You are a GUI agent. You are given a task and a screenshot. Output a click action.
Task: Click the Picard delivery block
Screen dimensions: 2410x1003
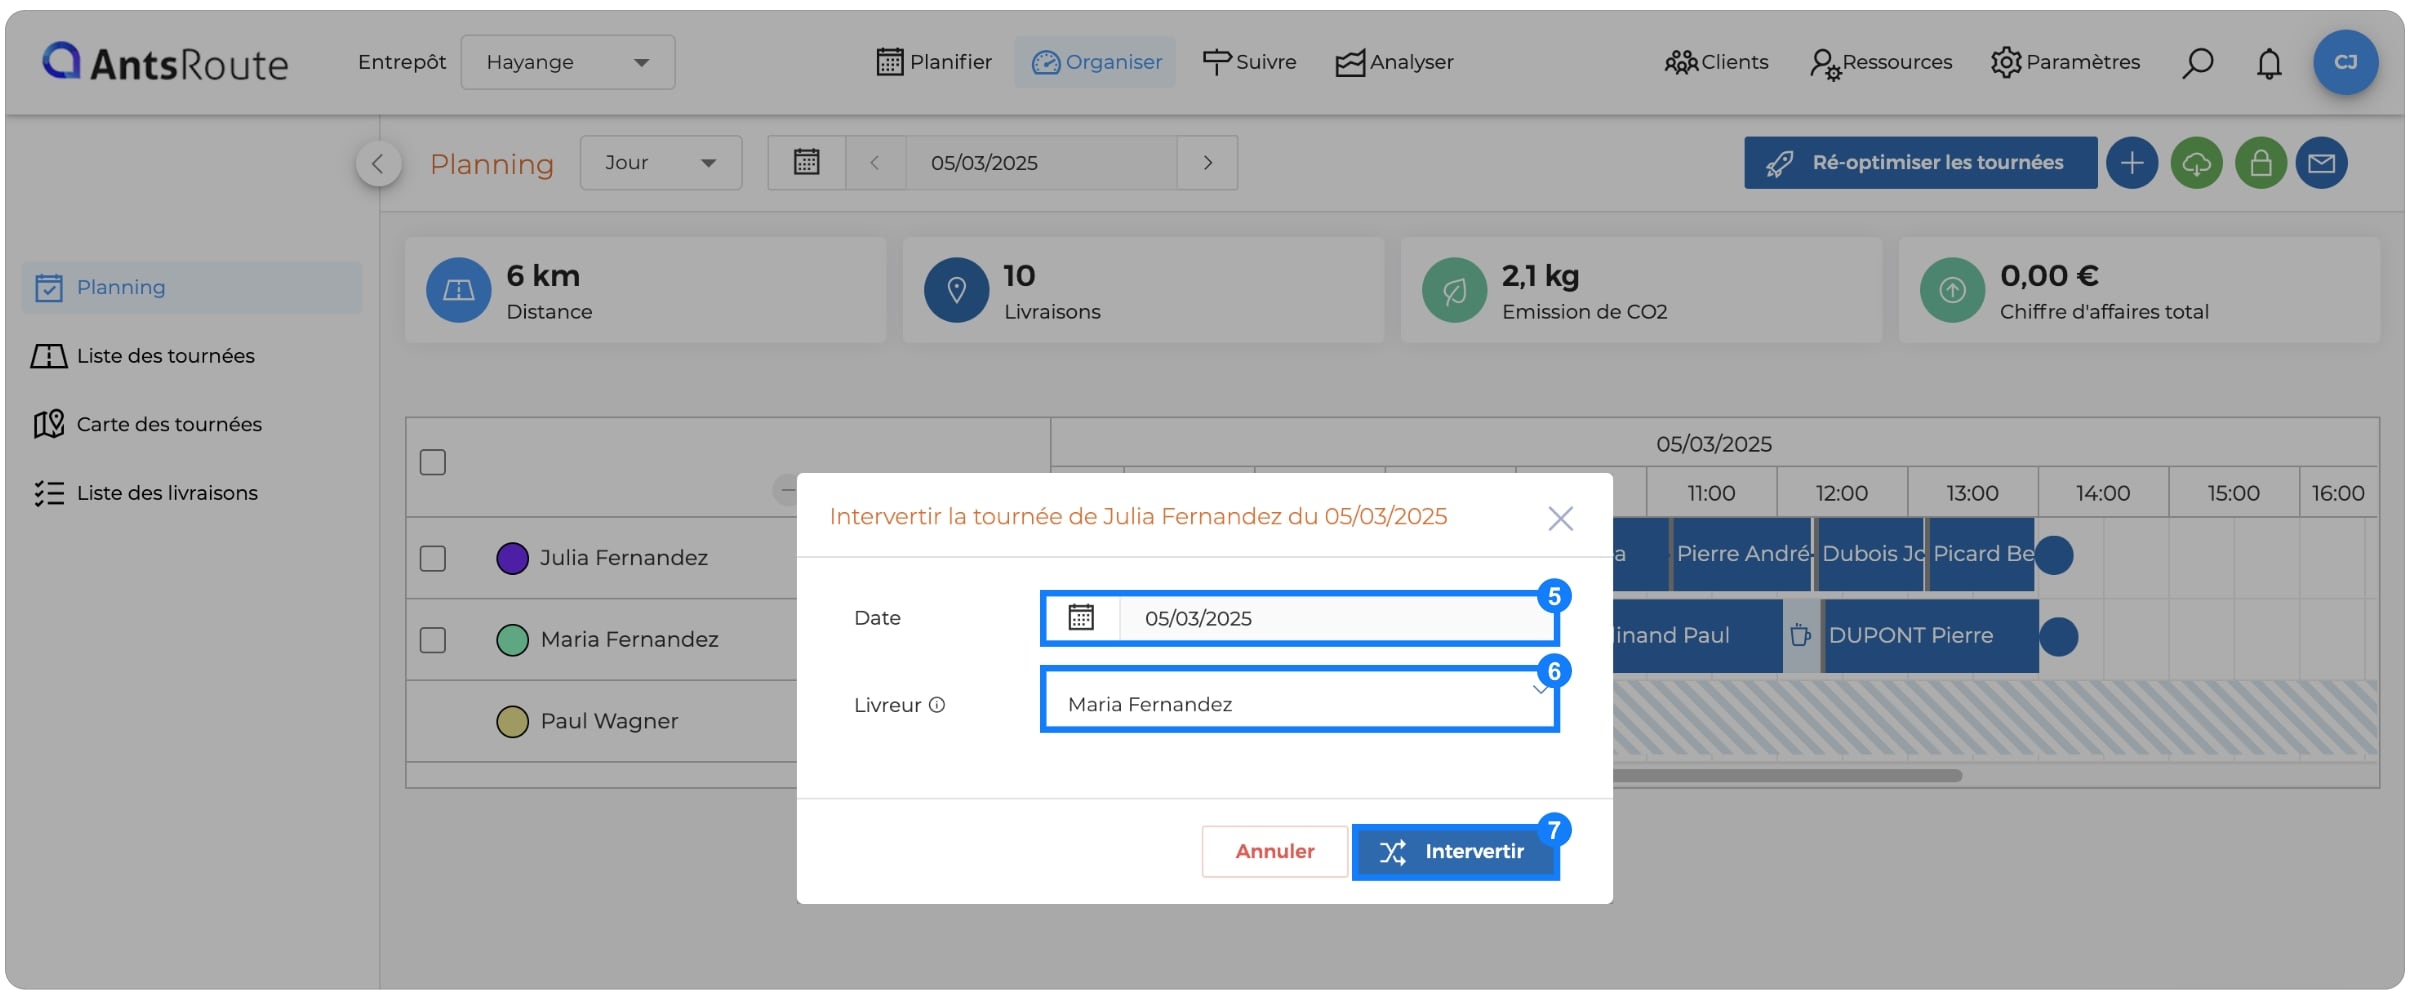point(1981,554)
